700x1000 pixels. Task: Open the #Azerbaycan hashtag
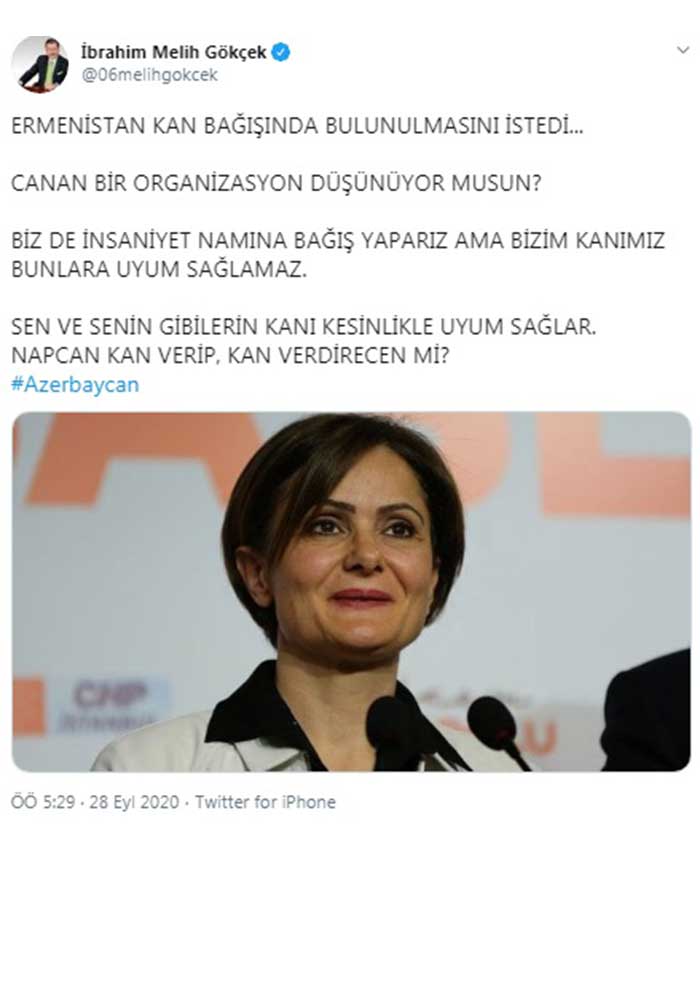[75, 385]
